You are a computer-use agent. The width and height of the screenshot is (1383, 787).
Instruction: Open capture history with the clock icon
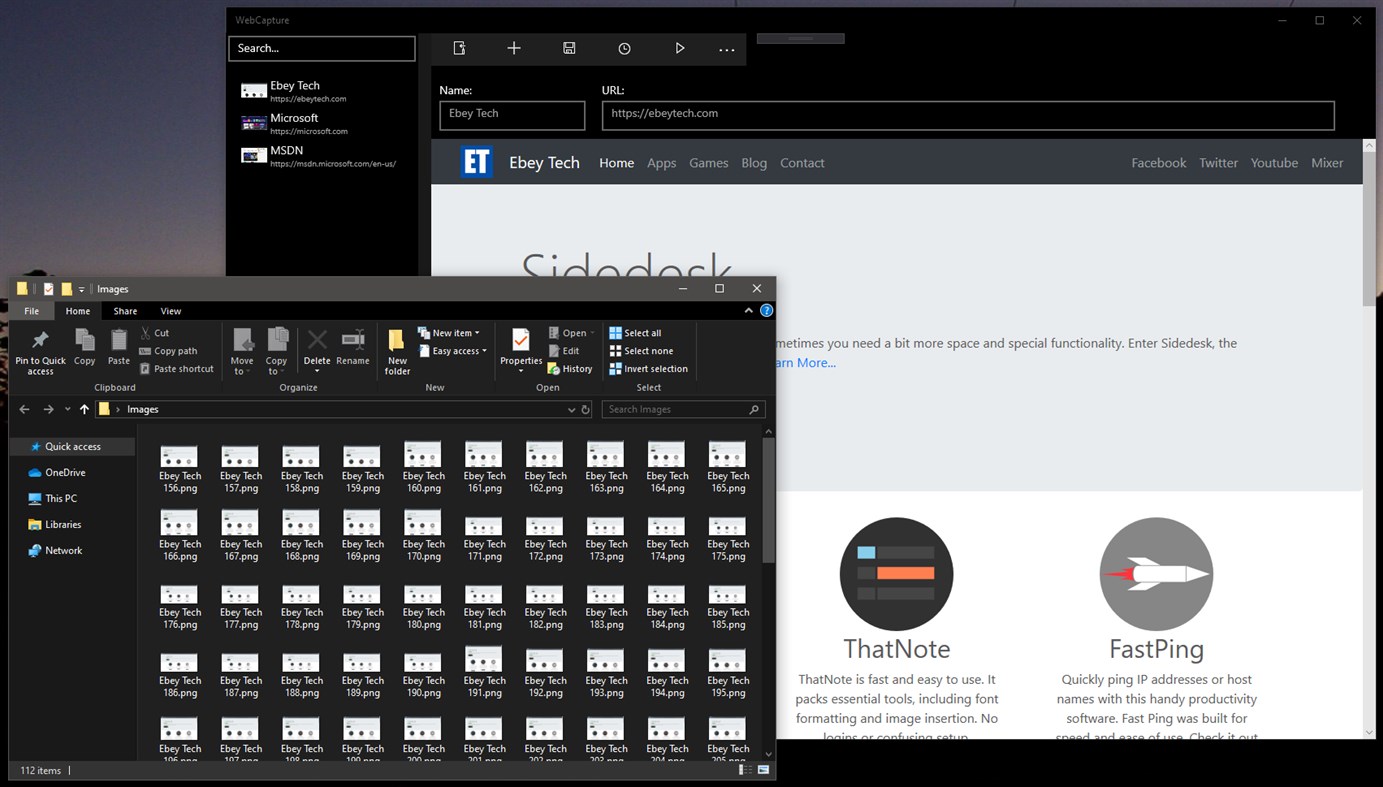coord(623,47)
